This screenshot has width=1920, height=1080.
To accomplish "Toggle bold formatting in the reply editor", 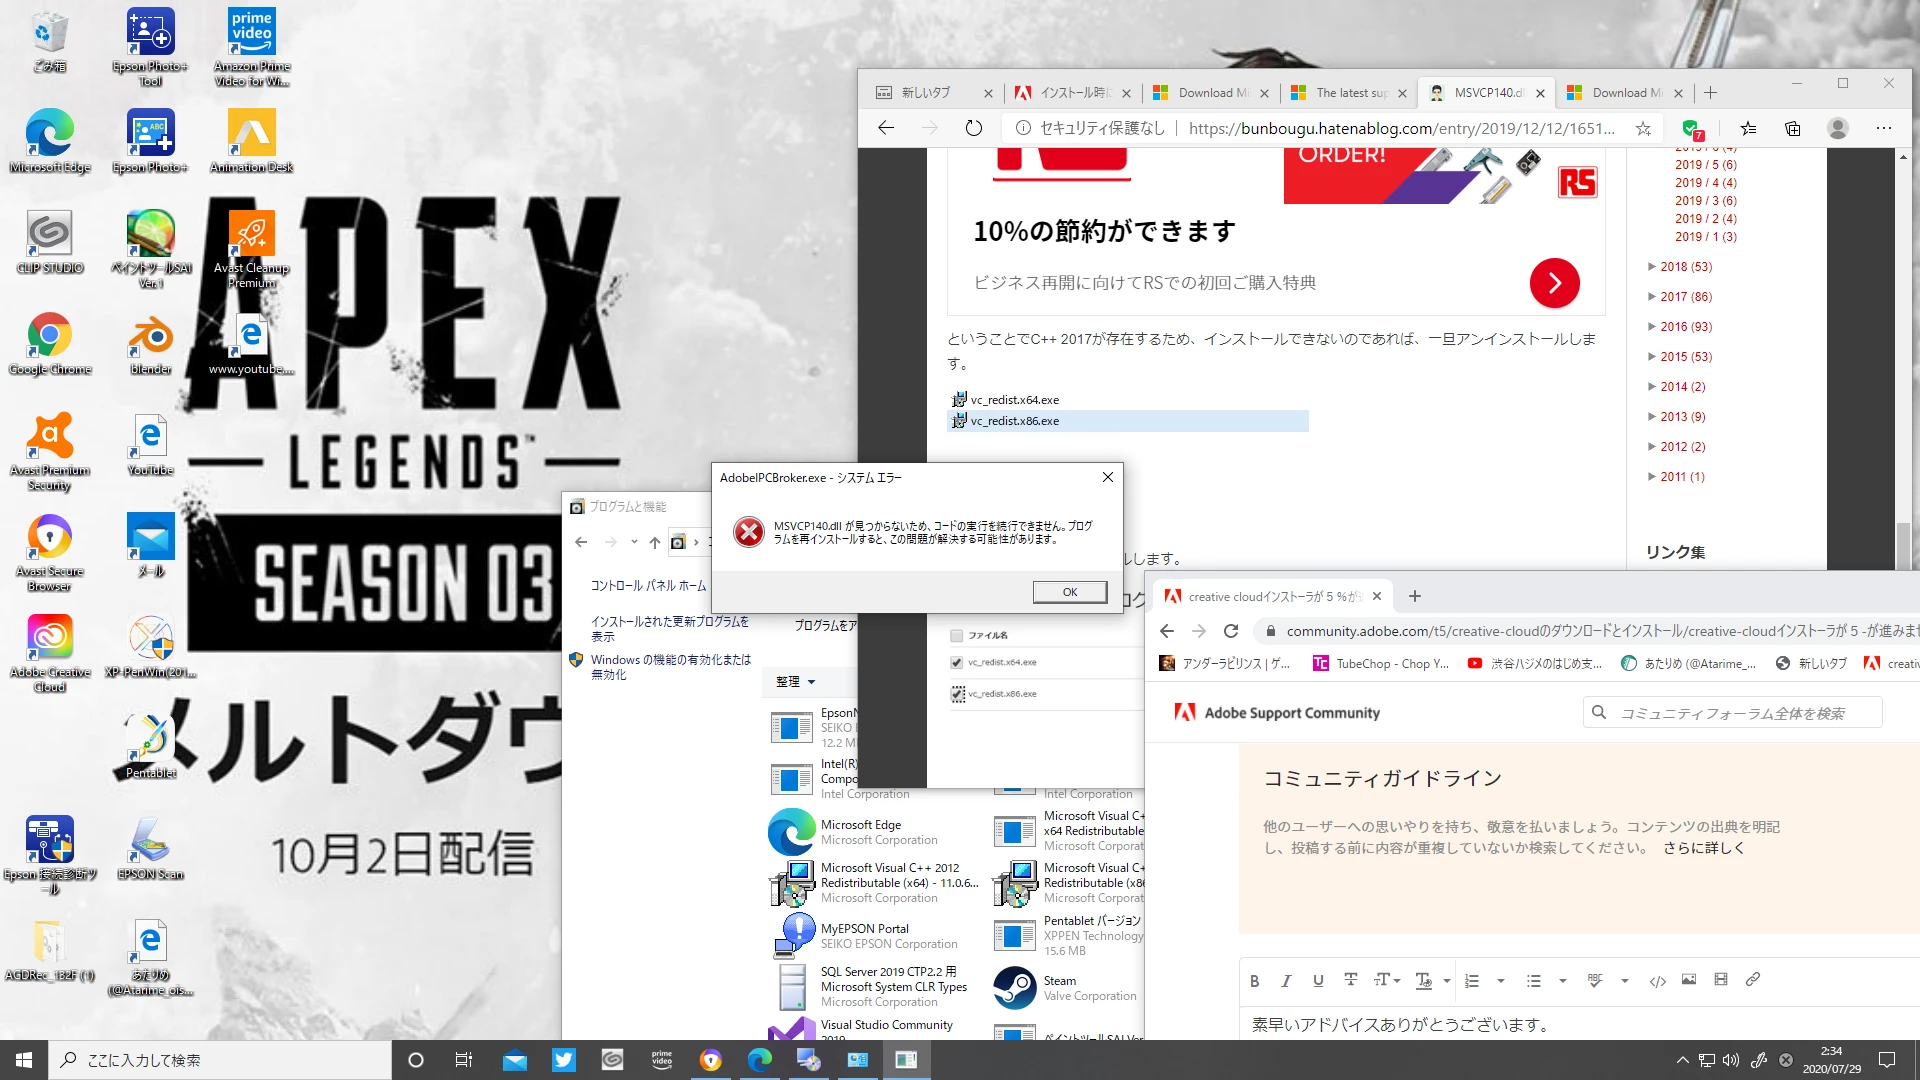I will (x=1254, y=981).
